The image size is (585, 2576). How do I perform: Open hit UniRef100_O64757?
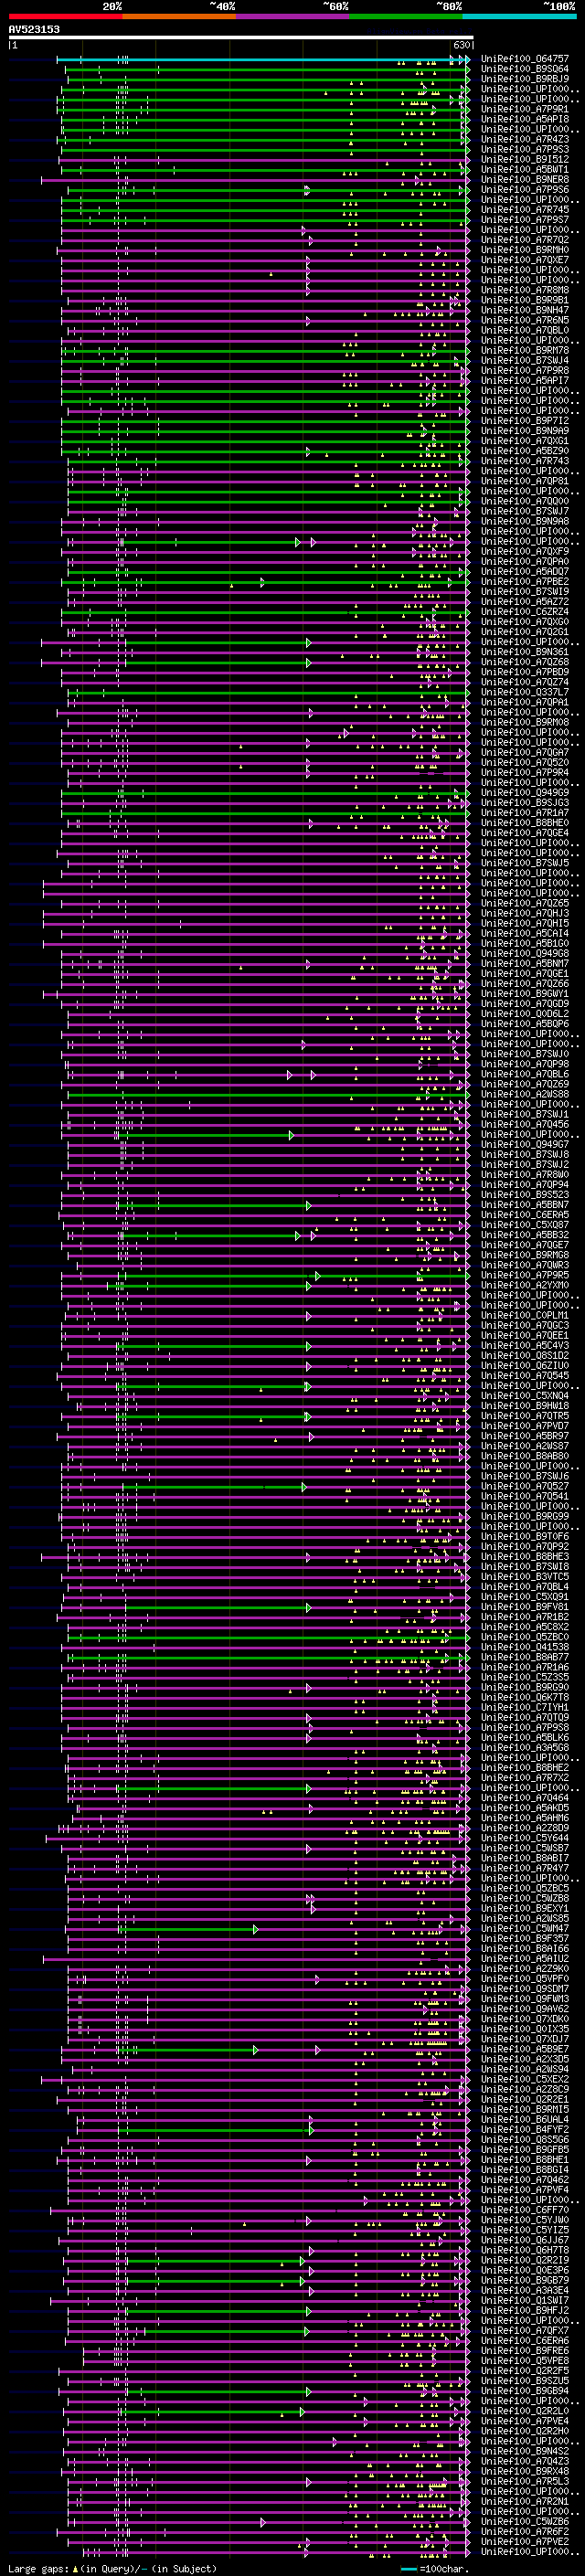(x=524, y=59)
